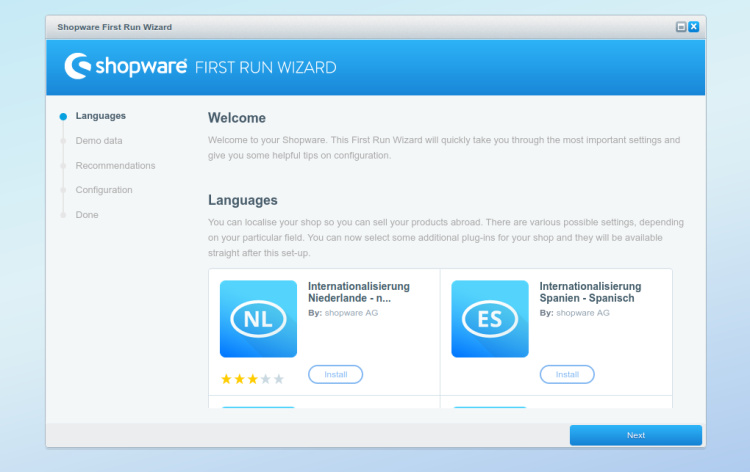Select the Done step in the sidebar
Viewport: 750px width, 472px height.
tap(87, 215)
